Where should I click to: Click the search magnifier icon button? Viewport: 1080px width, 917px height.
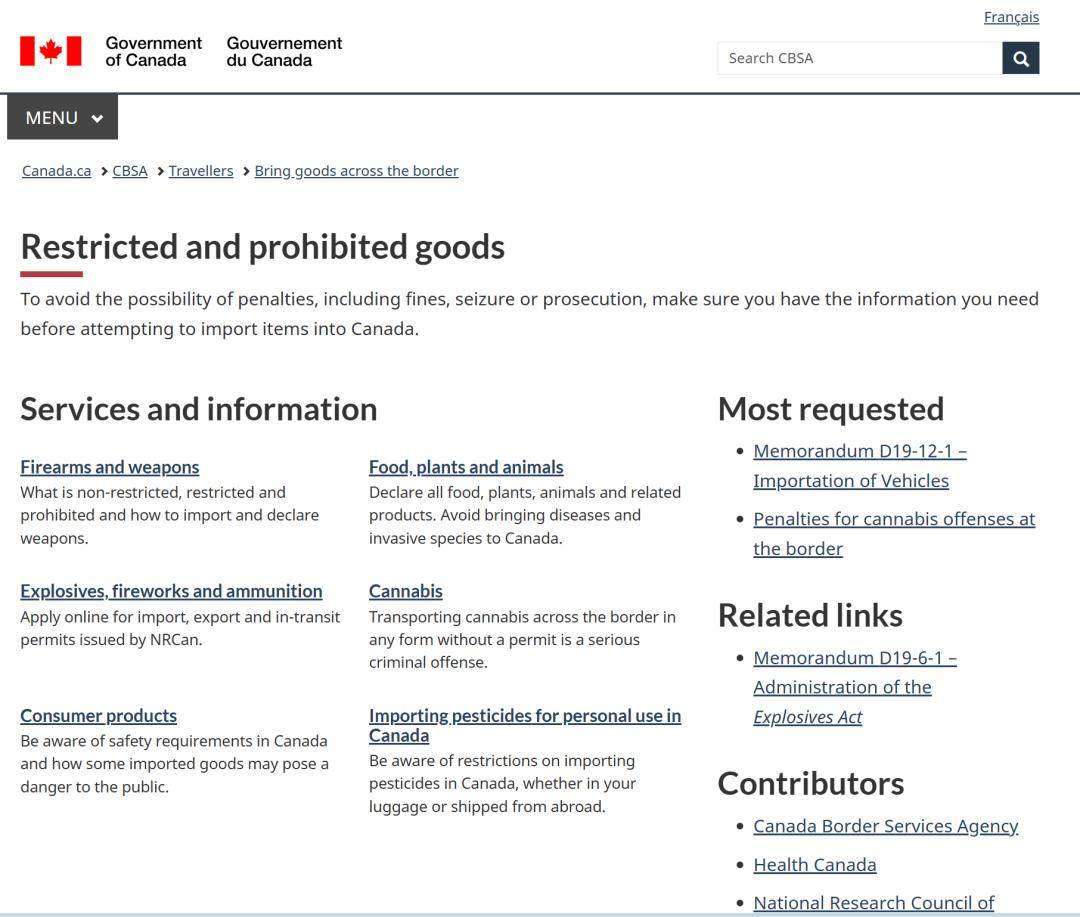click(1020, 58)
